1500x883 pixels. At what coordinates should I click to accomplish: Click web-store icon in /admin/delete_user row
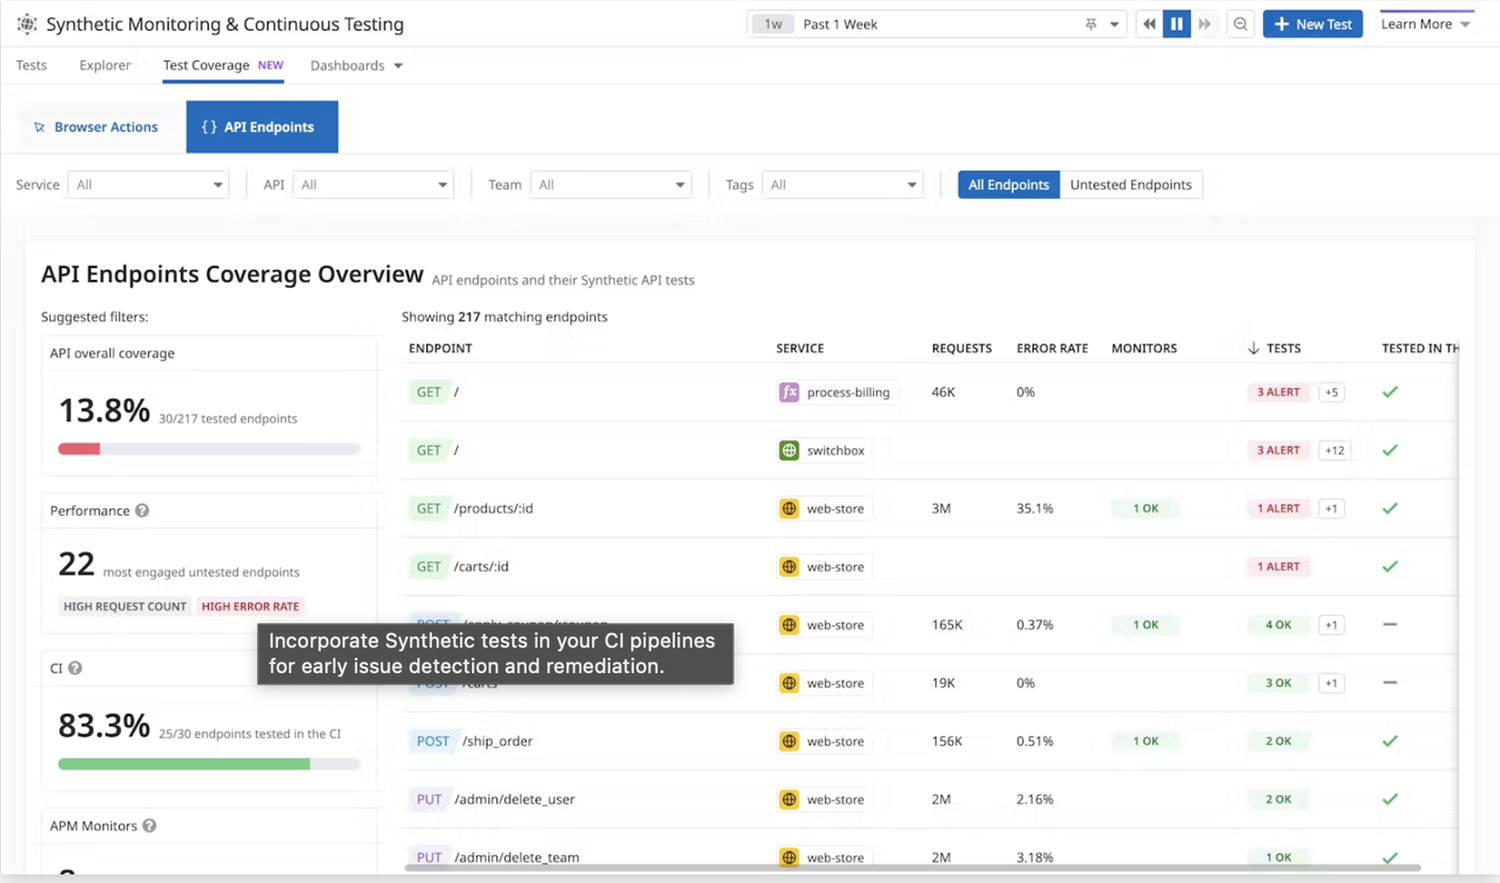(x=789, y=799)
